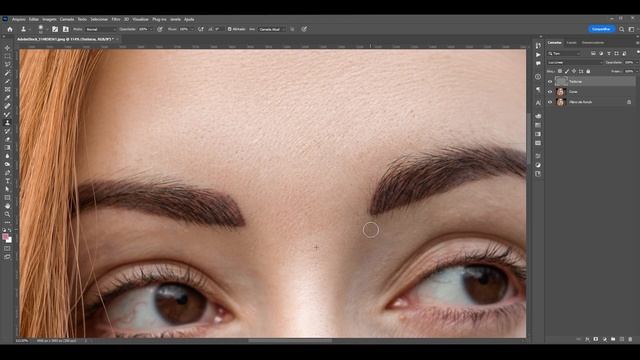Toggle lock position

click(x=574, y=71)
